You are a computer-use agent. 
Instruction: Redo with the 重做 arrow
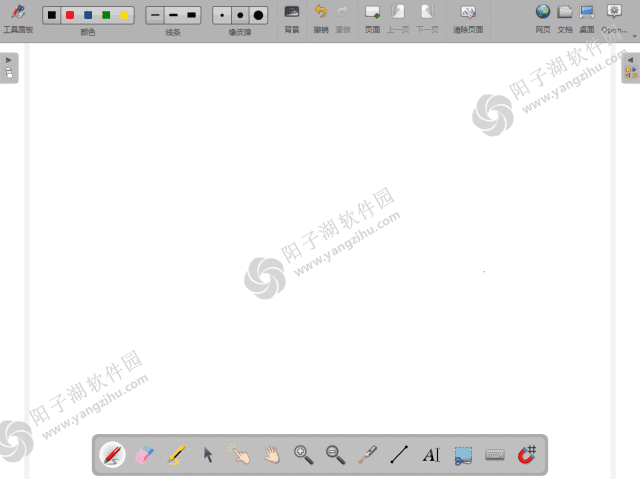(x=343, y=18)
